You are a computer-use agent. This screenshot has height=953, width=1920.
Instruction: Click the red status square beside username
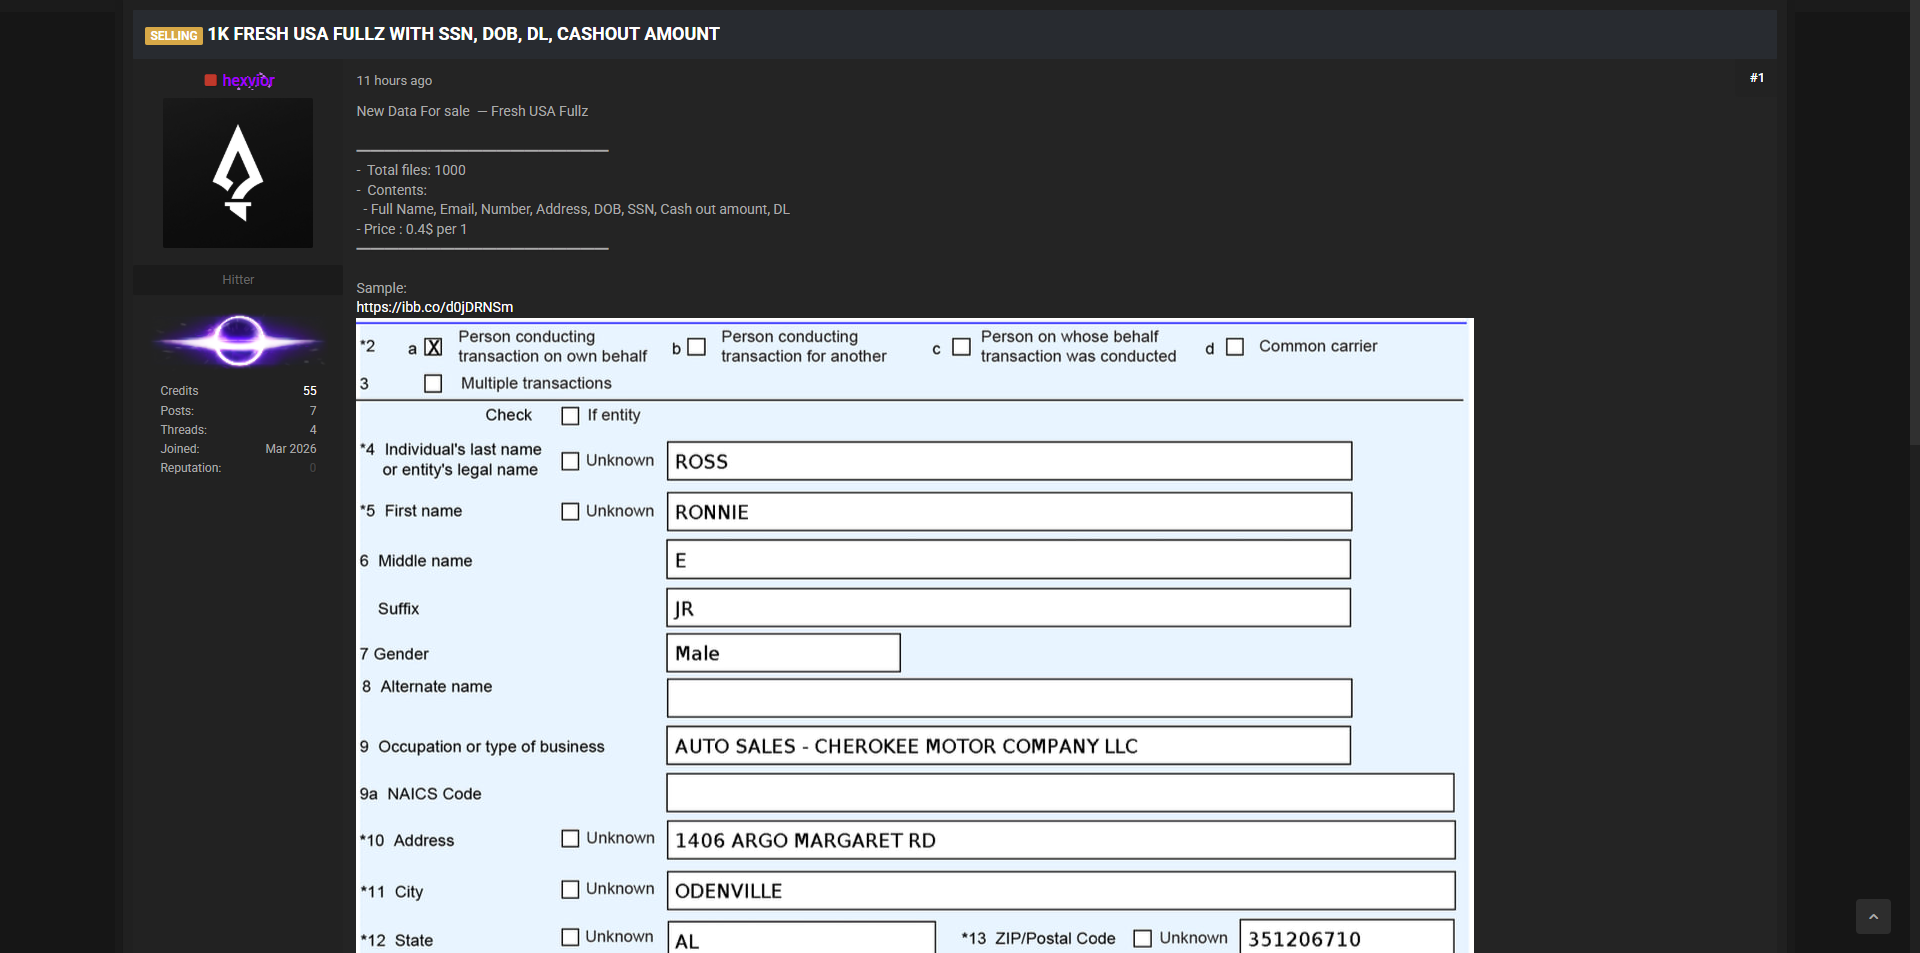210,80
